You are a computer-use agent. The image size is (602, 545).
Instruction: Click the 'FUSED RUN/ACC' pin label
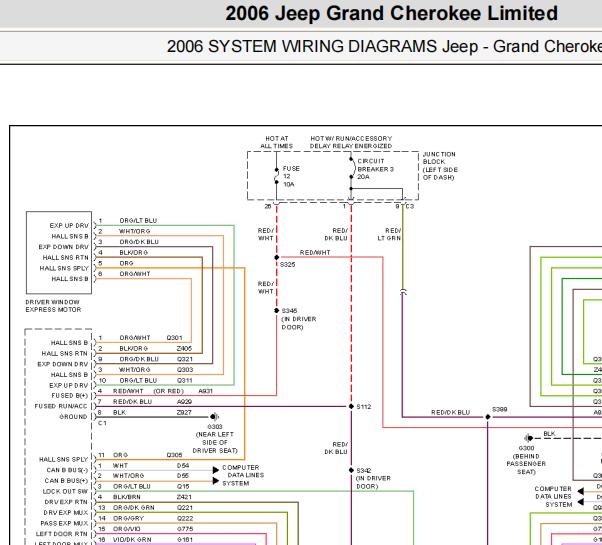click(61, 406)
